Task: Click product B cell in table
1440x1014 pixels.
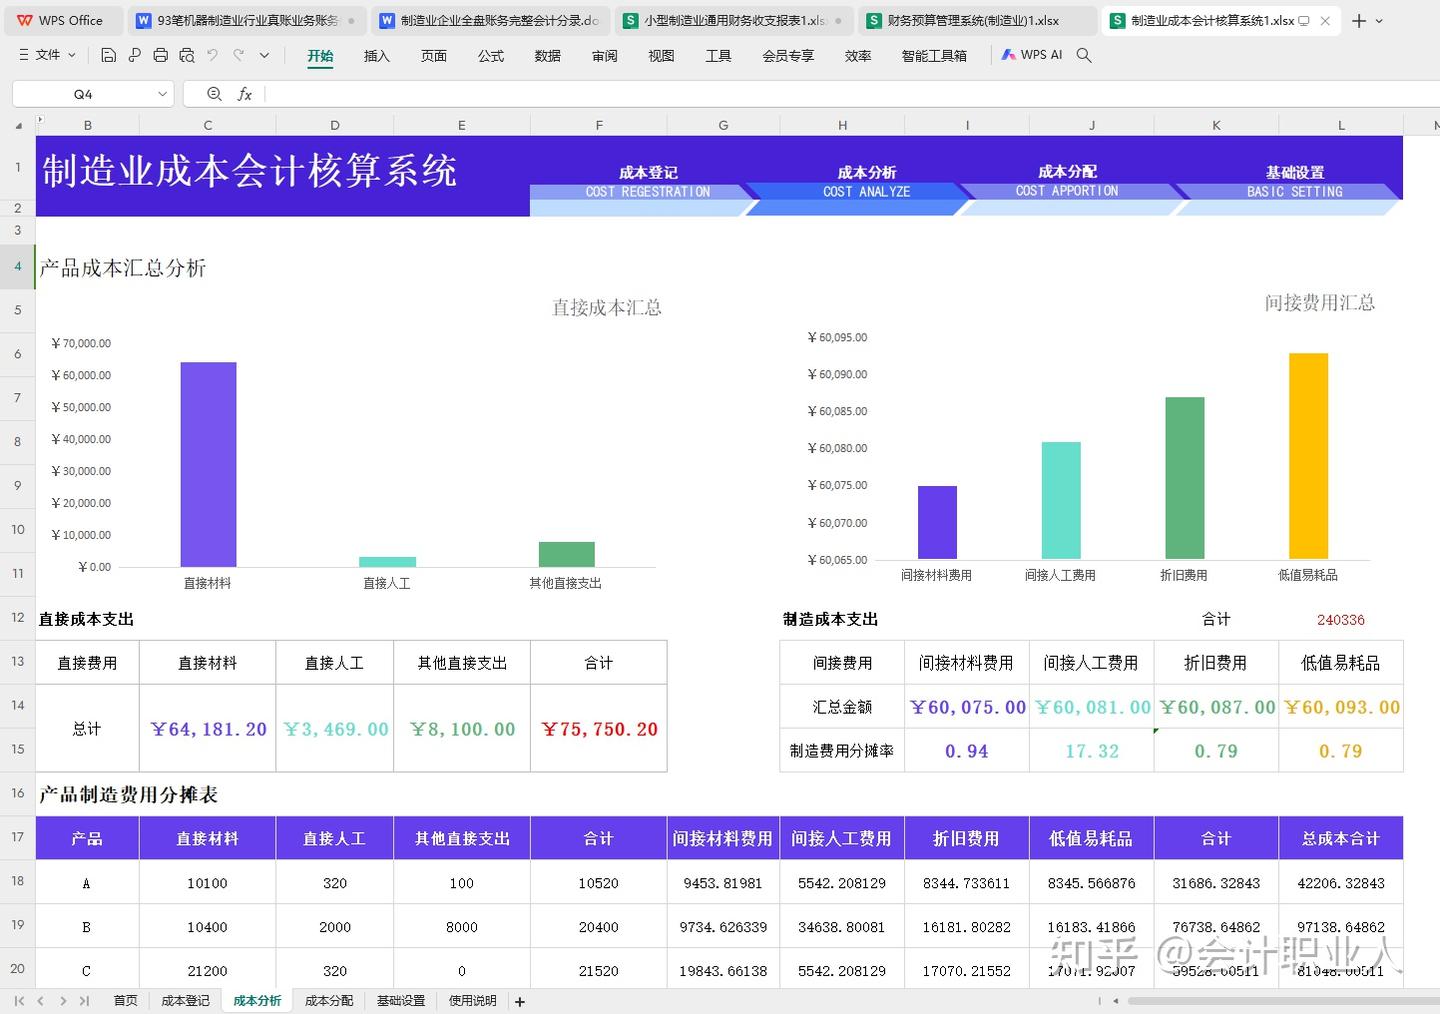Action: [87, 927]
